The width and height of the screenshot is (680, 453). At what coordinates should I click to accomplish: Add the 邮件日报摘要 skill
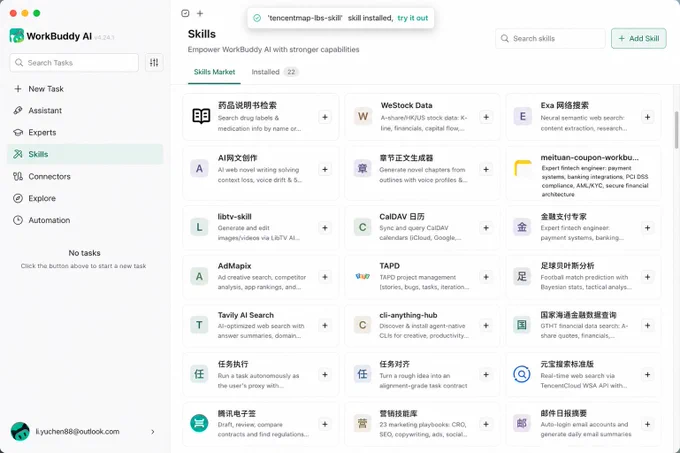coord(647,424)
